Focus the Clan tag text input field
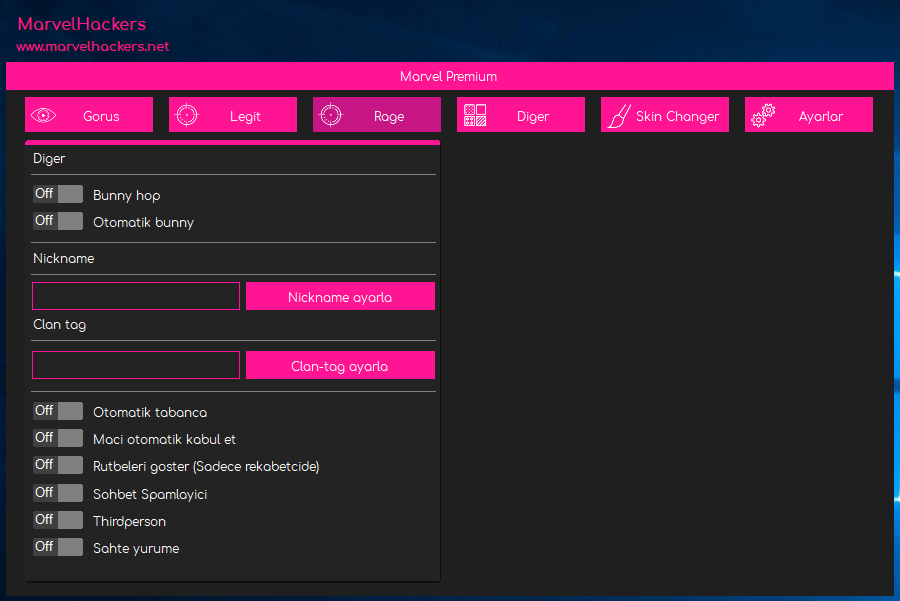Screen dimensions: 900x601 coord(136,365)
